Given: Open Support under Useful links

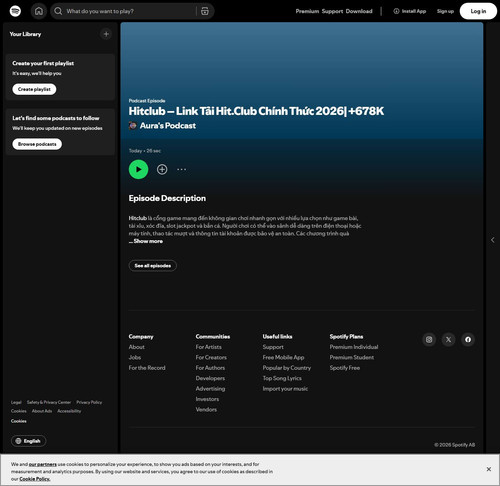Looking at the screenshot, I should coord(273,347).
